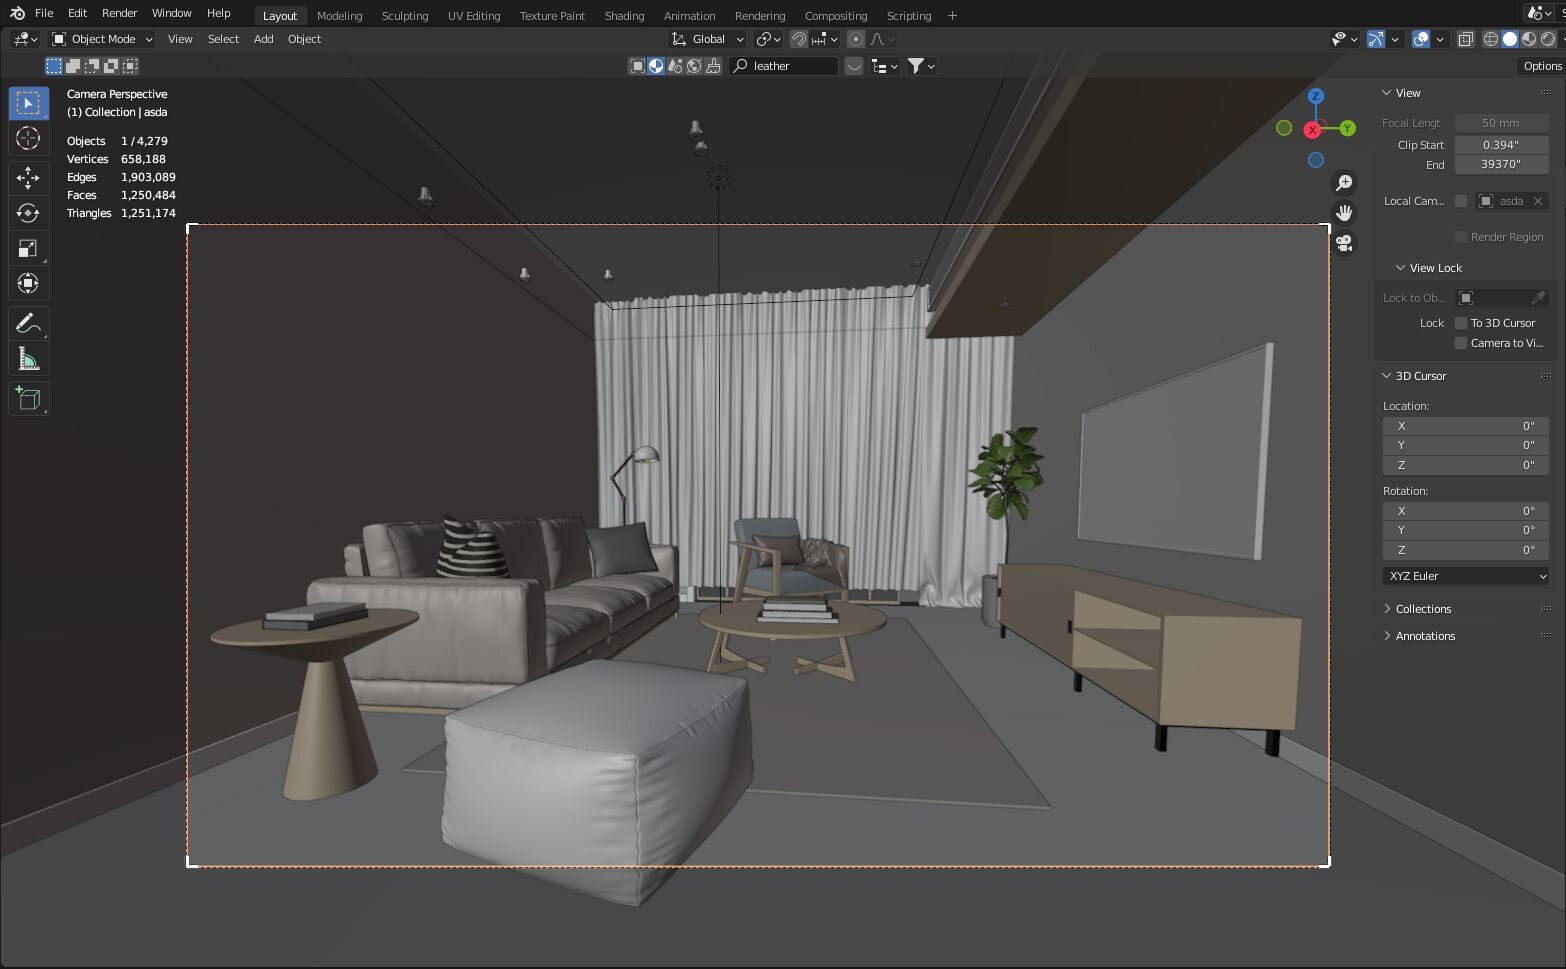The height and width of the screenshot is (969, 1566).
Task: Select the Move tool in the toolbar
Action: point(28,178)
